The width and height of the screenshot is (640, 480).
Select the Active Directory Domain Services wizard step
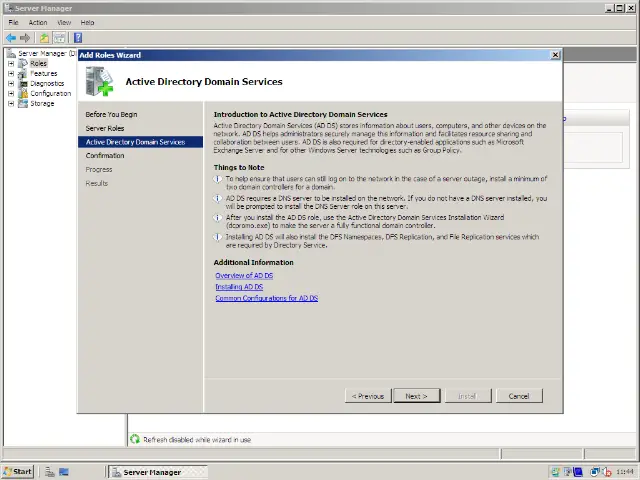tap(140, 142)
